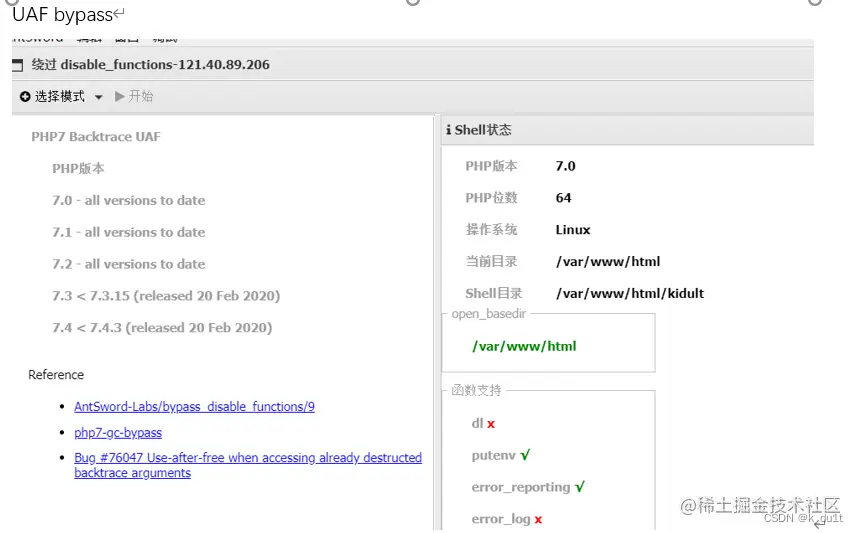Click the Shell状态 info icon

[449, 130]
